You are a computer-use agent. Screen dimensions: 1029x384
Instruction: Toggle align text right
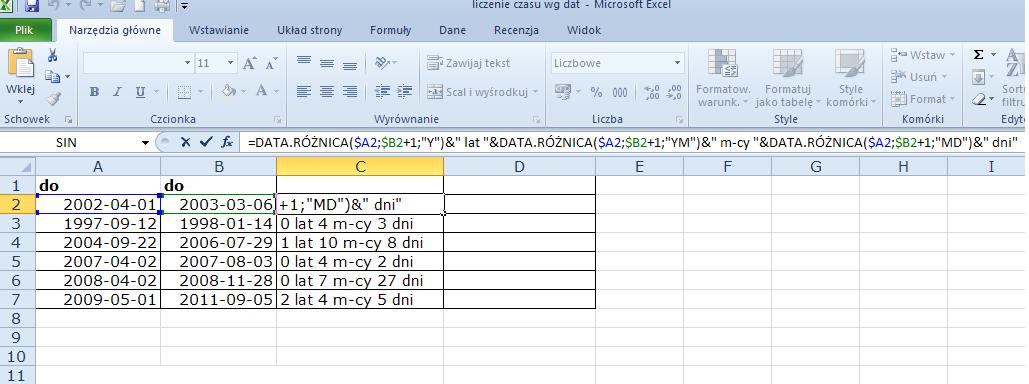pos(350,92)
